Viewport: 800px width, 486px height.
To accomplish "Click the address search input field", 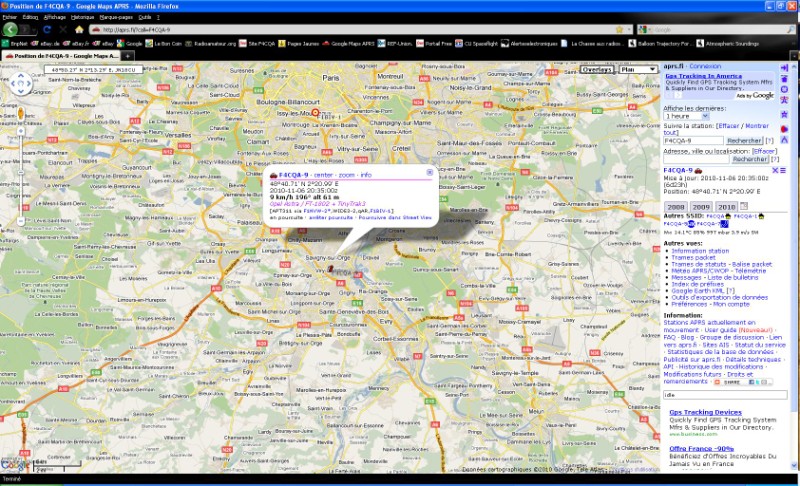I will coord(696,159).
